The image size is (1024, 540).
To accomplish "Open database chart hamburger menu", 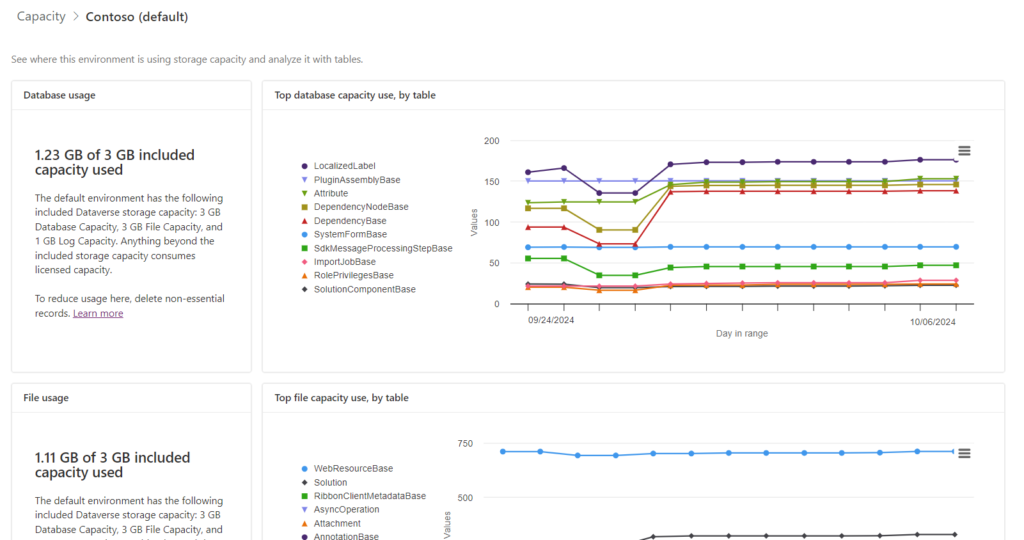I will coord(964,151).
